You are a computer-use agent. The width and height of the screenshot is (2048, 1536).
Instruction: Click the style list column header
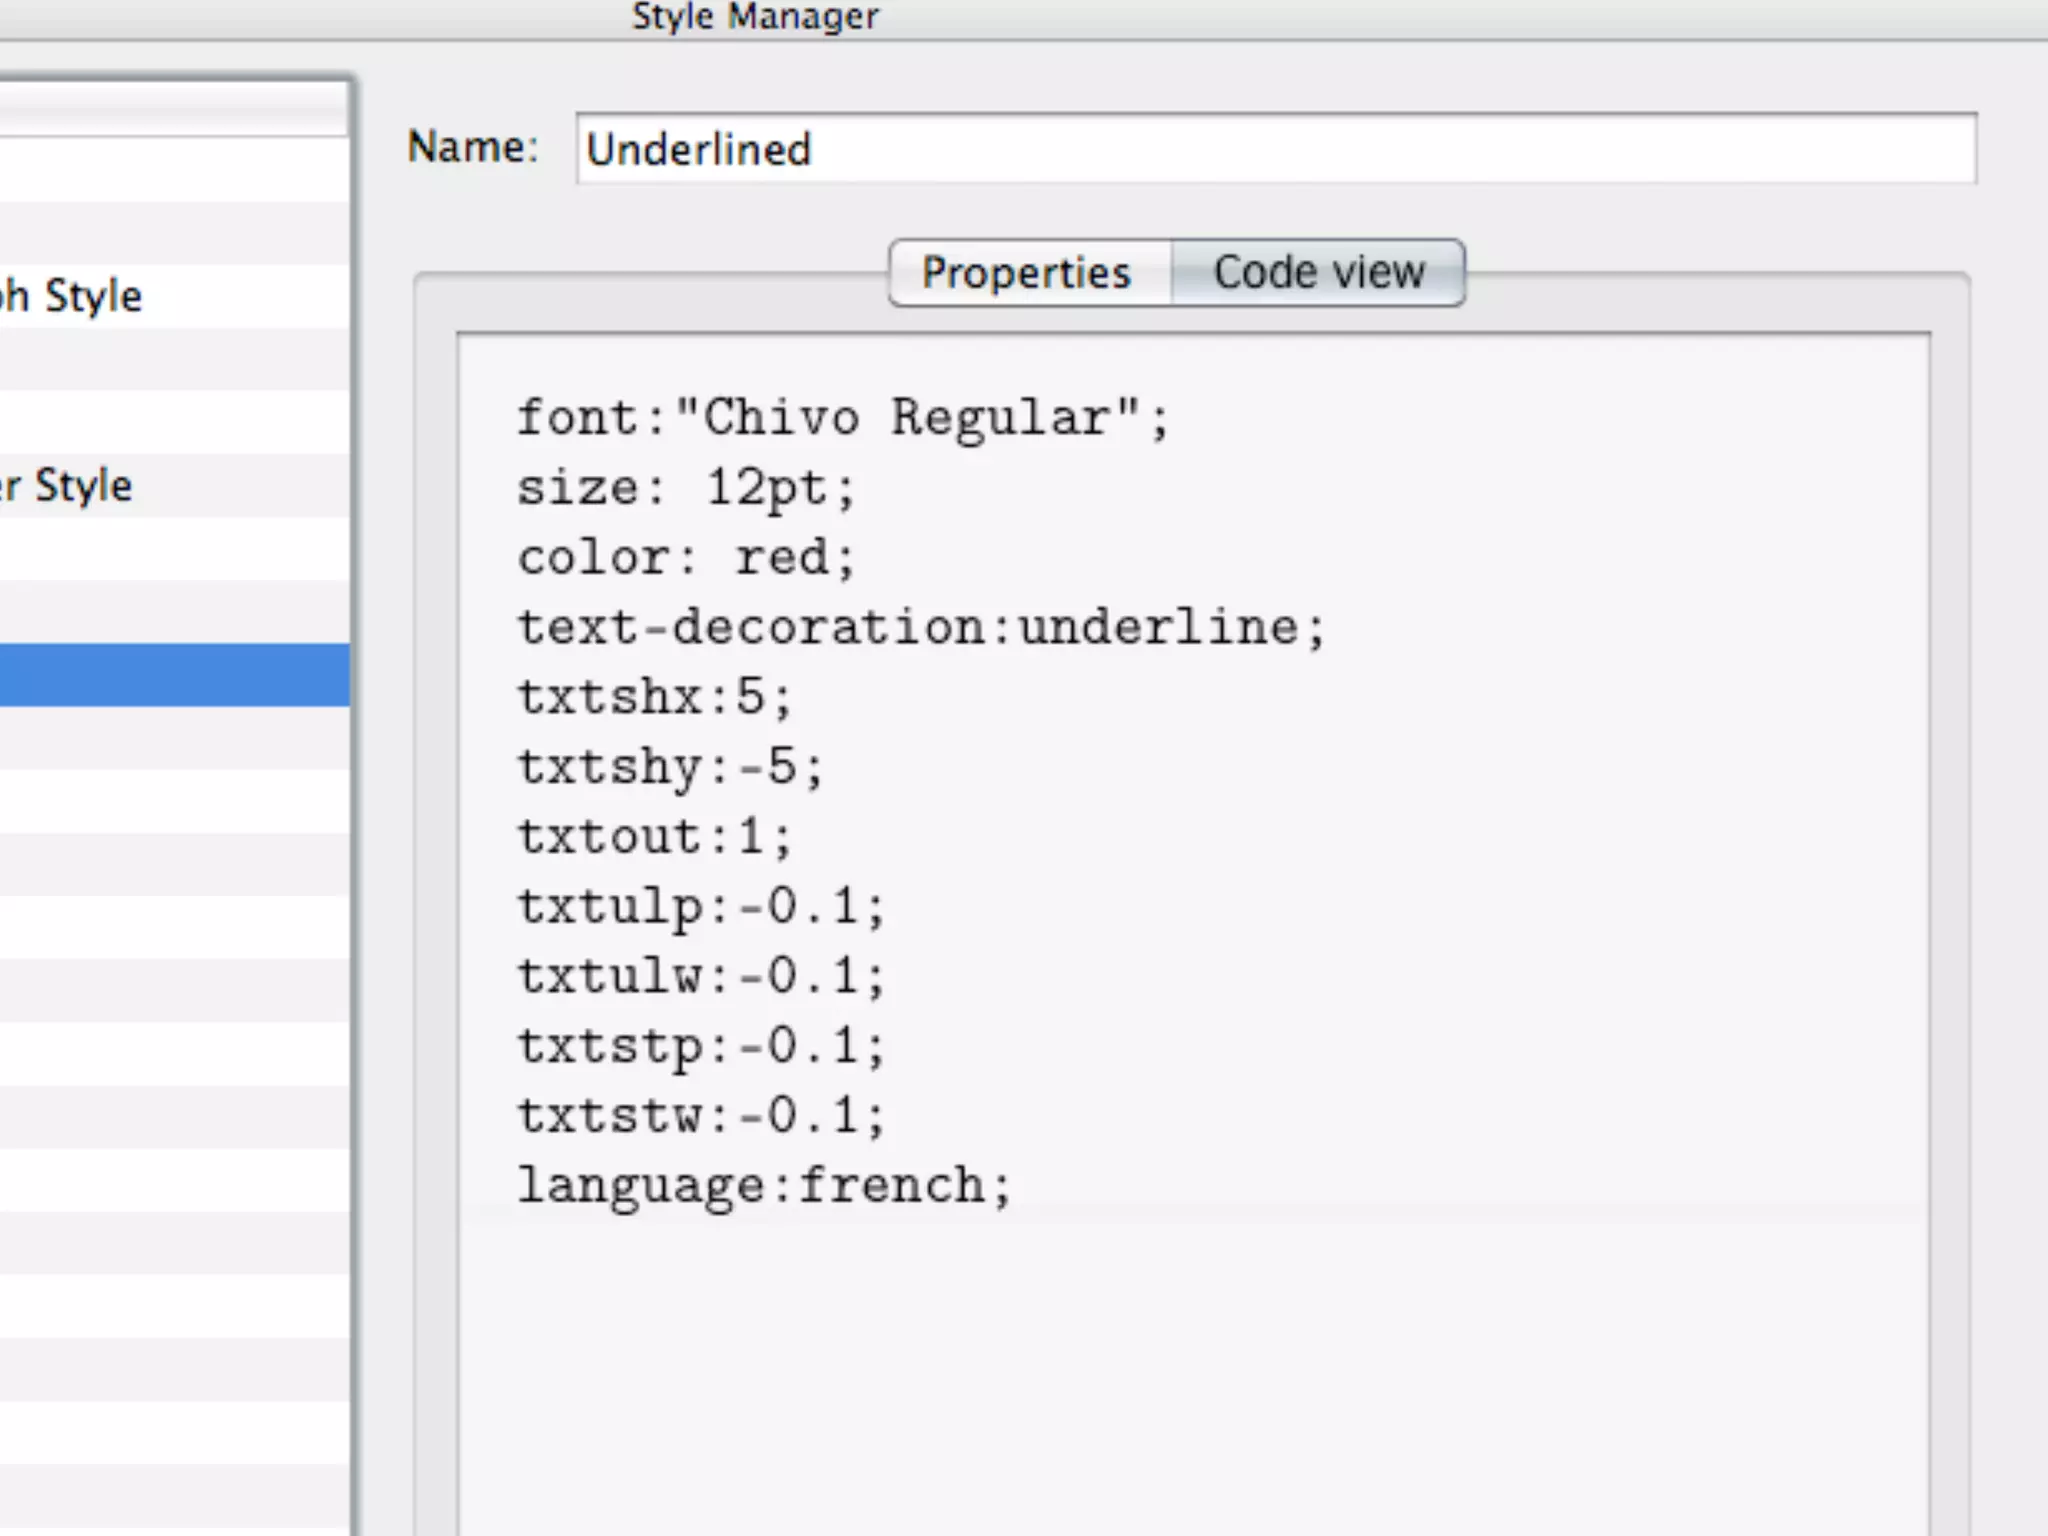pyautogui.click(x=174, y=108)
